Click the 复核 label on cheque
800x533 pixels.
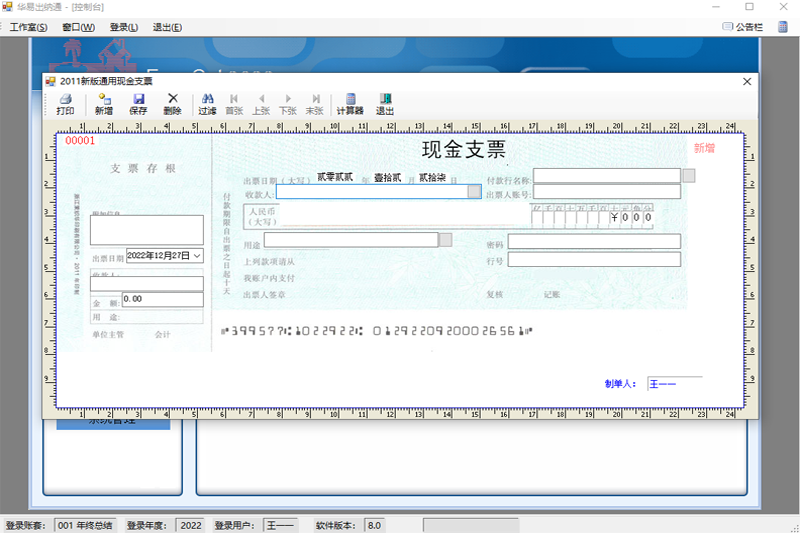[494, 294]
